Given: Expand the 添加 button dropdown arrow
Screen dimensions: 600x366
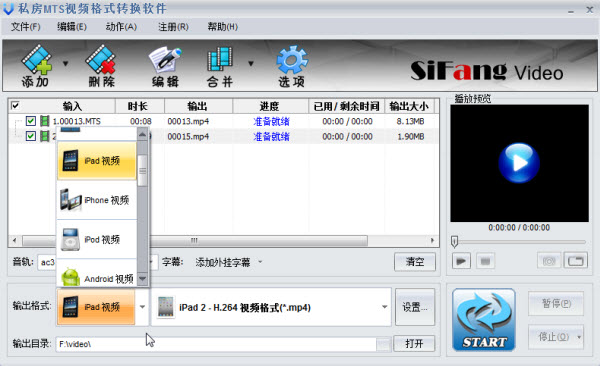Looking at the screenshot, I should click(65, 64).
